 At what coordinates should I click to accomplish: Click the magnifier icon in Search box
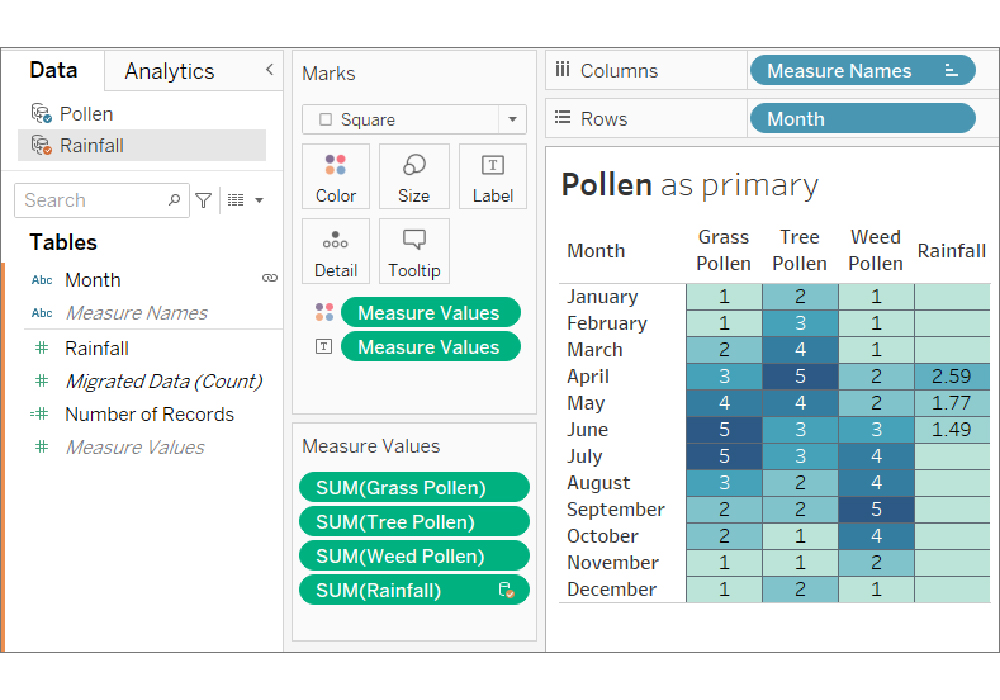174,200
